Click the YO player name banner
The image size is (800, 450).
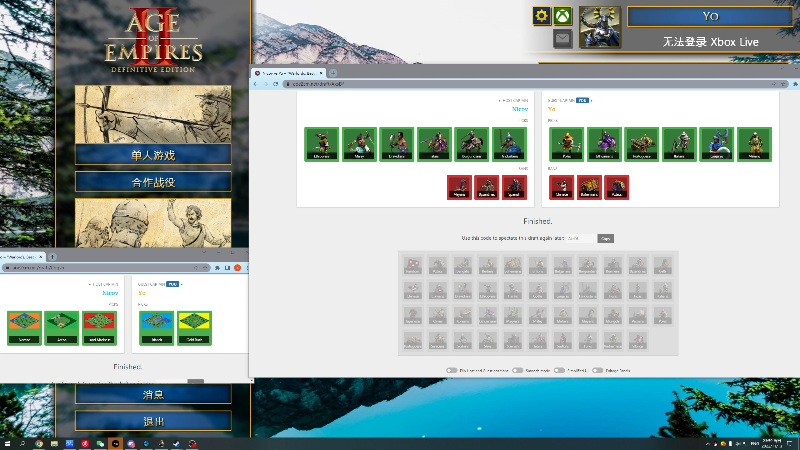(710, 16)
